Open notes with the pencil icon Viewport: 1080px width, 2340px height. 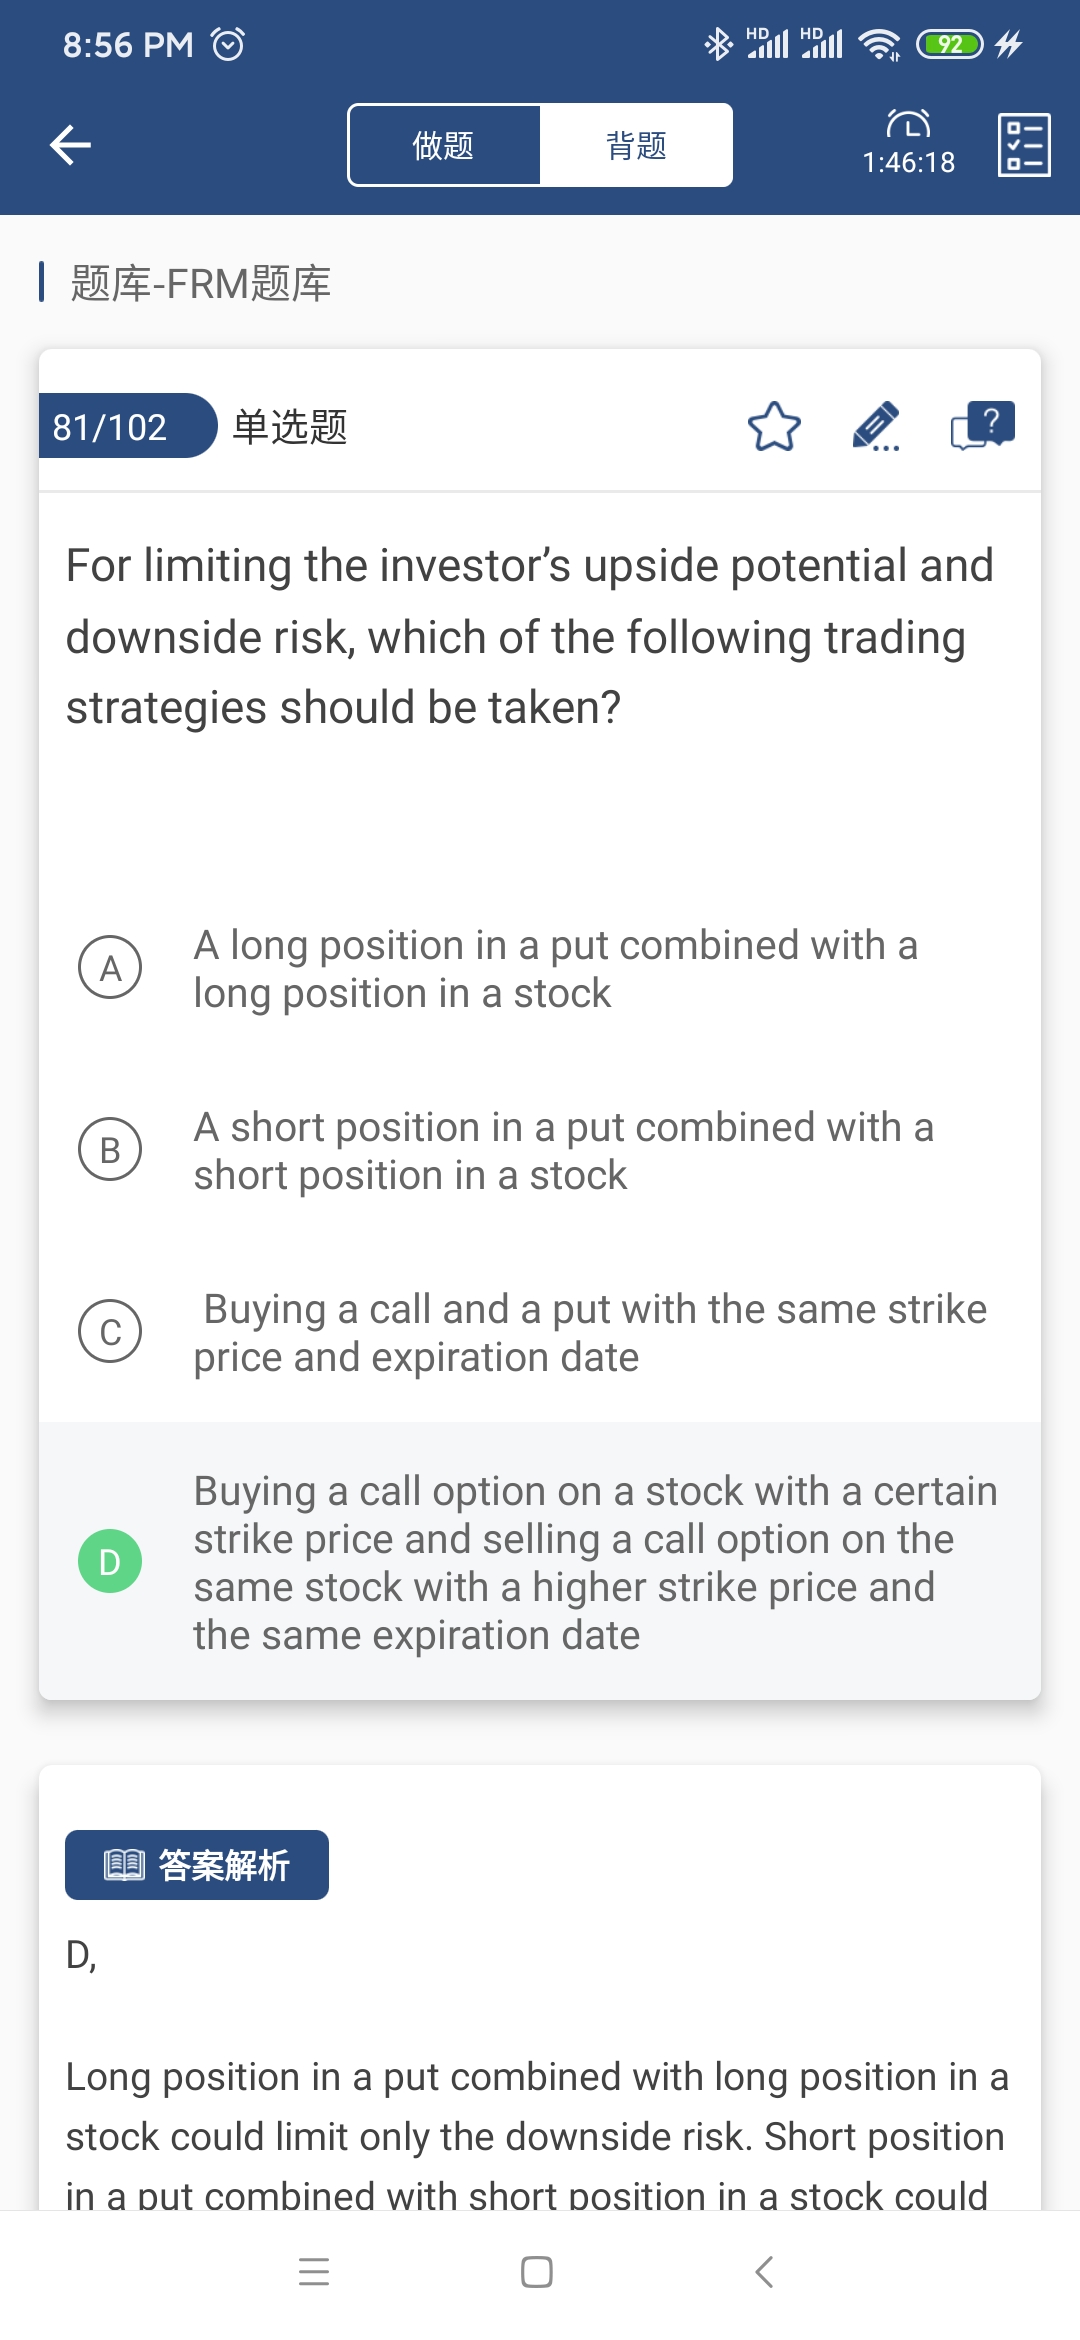[876, 427]
